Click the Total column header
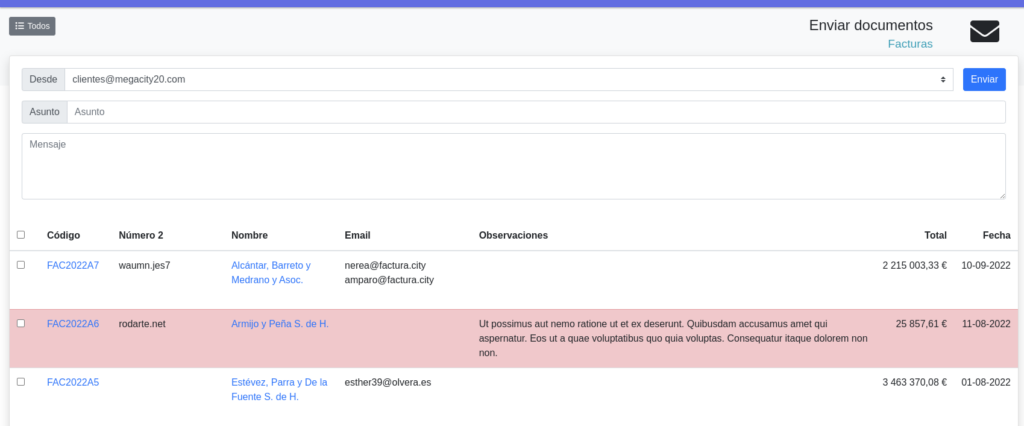Image resolution: width=1024 pixels, height=426 pixels. 935,235
